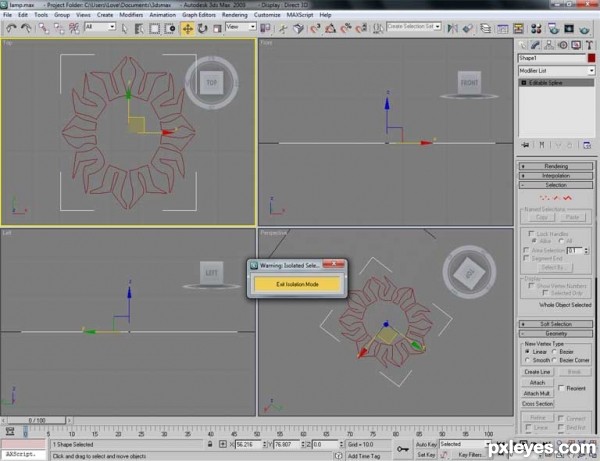Click the Use Pivot Point Center icon
600x461 pixels.
pyautogui.click(x=265, y=28)
